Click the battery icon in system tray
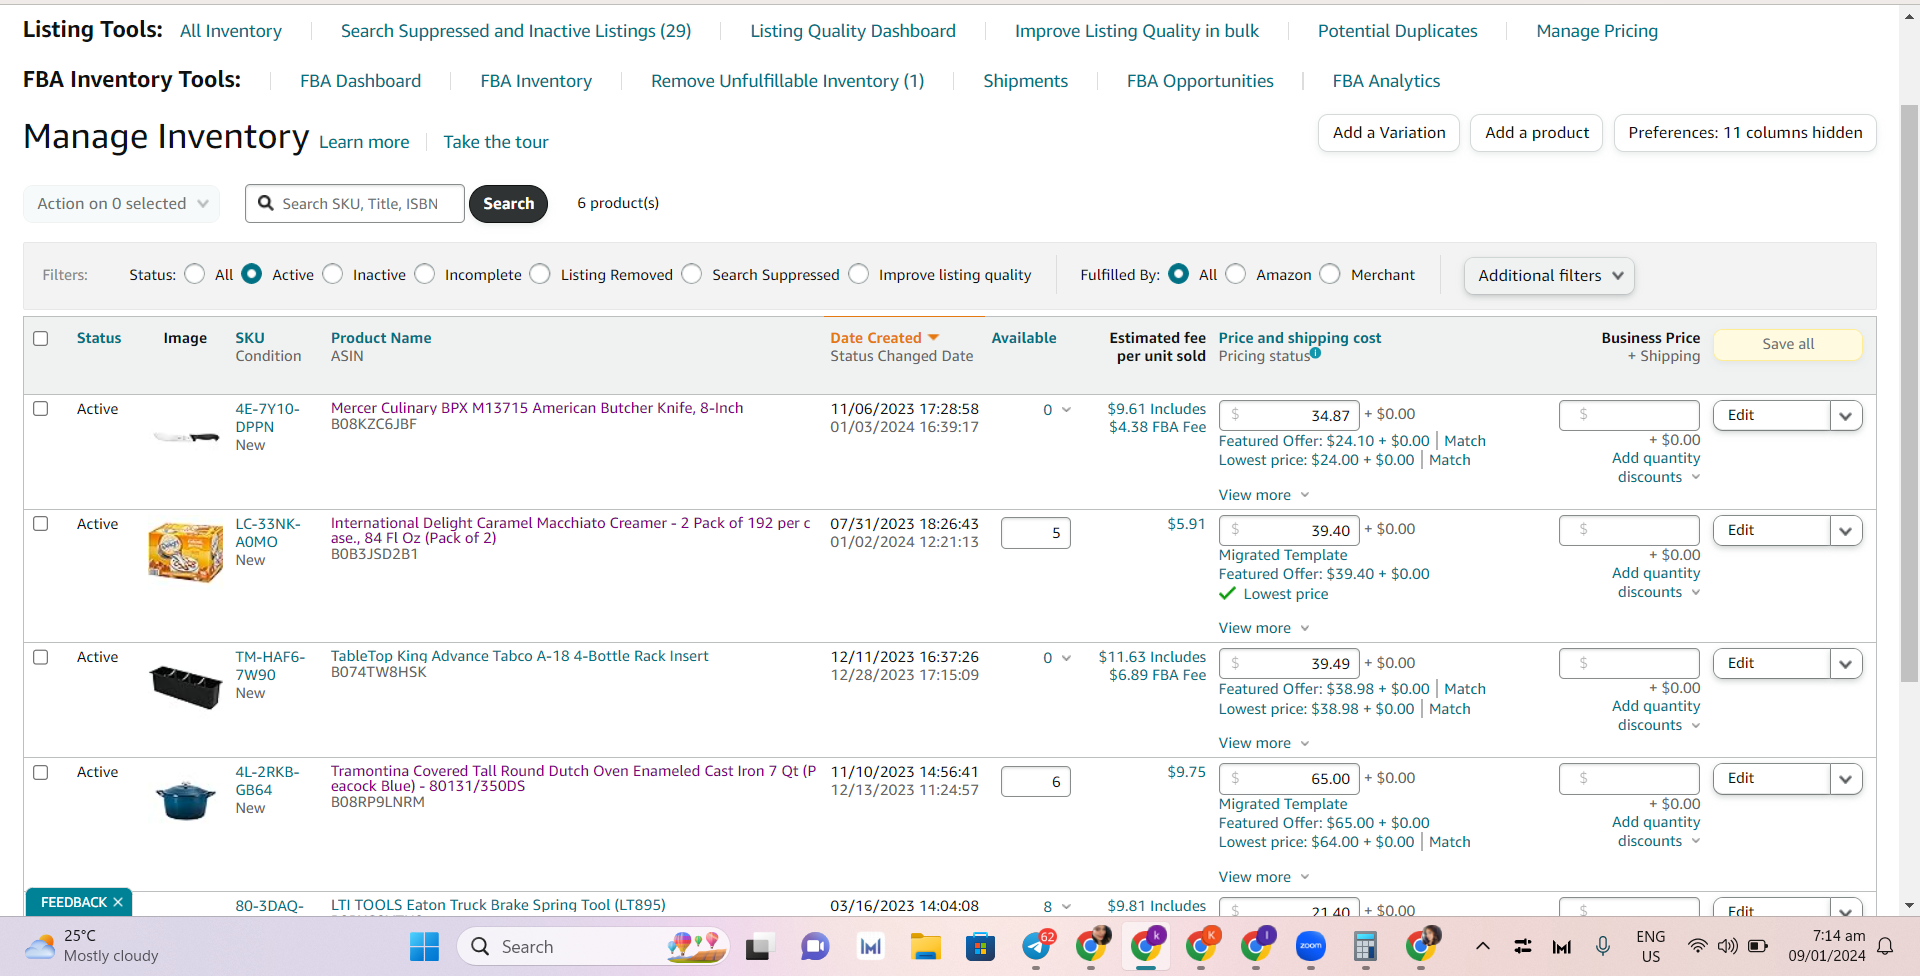Screen dimensions: 1920x976 (1758, 946)
